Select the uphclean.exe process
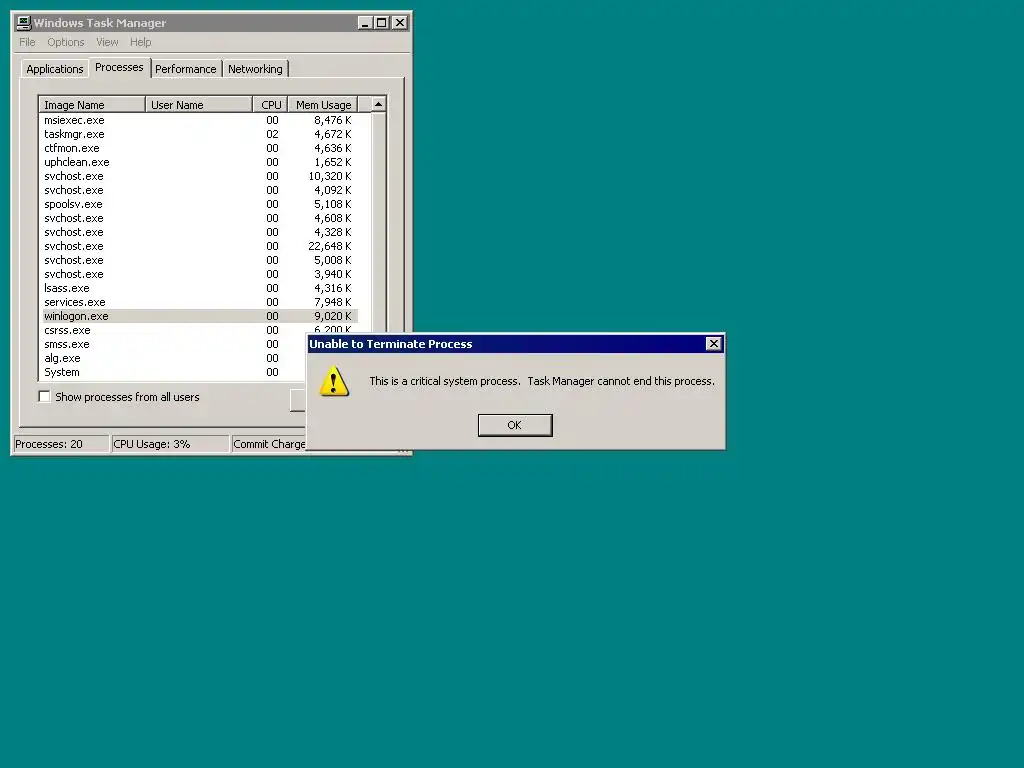Viewport: 1024px width, 768px height. (x=199, y=162)
